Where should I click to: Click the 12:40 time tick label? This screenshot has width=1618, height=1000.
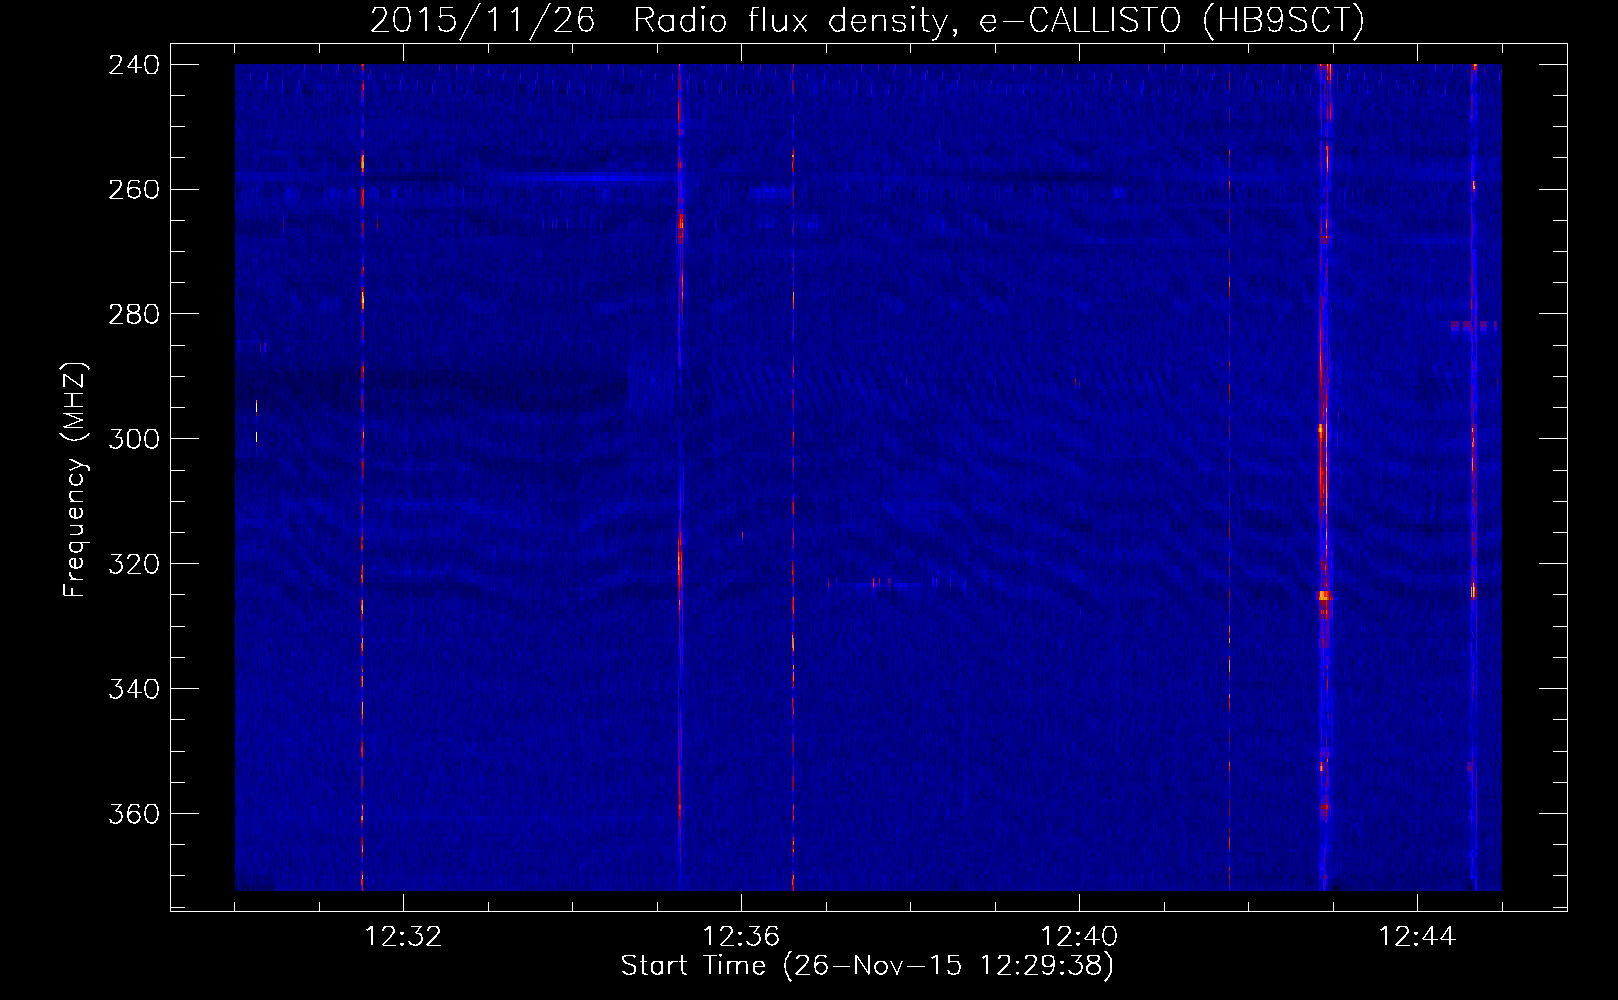tap(1079, 937)
